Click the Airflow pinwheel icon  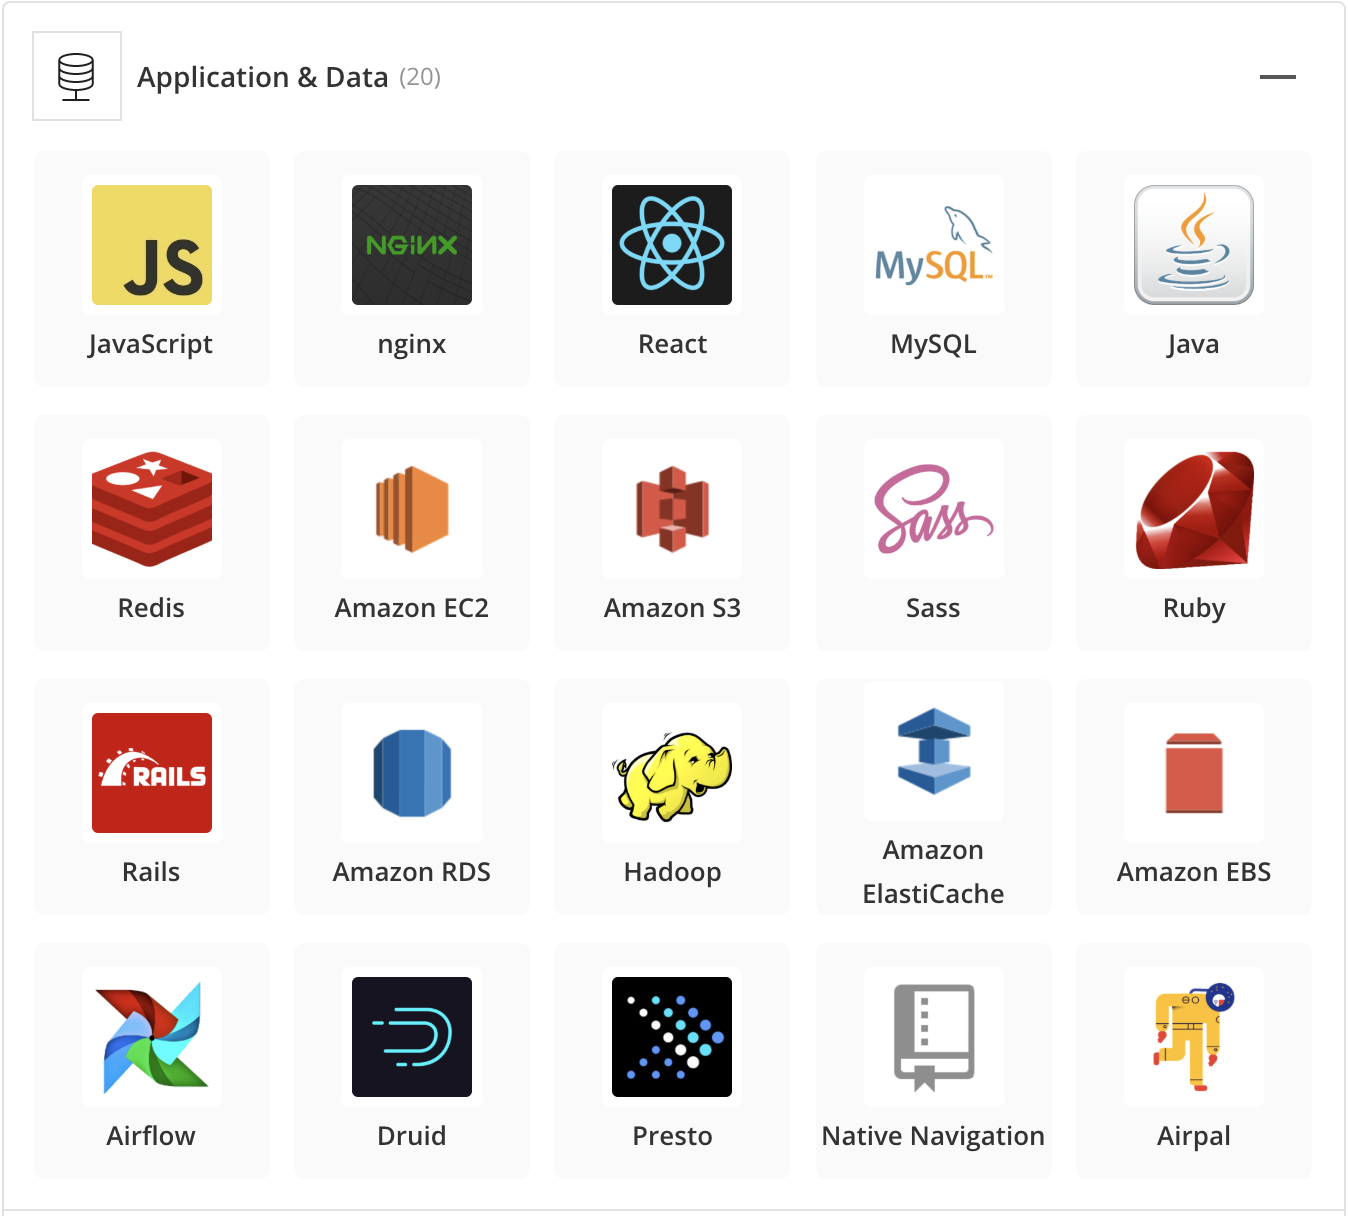click(152, 1037)
